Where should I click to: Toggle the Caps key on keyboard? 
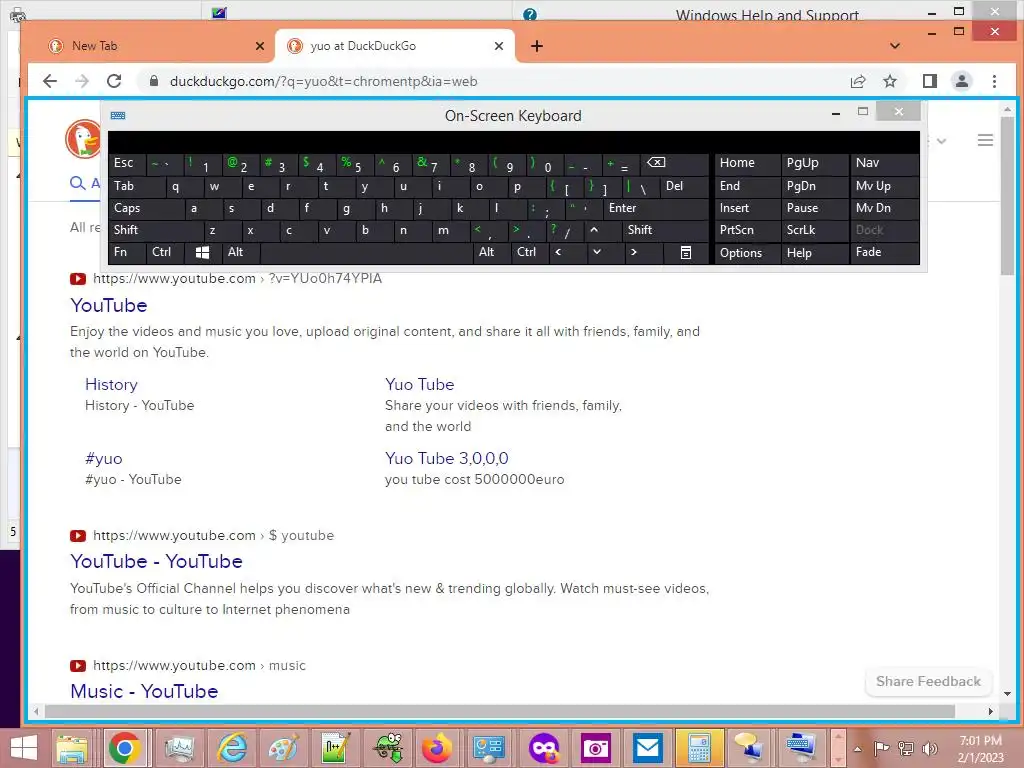[146, 208]
